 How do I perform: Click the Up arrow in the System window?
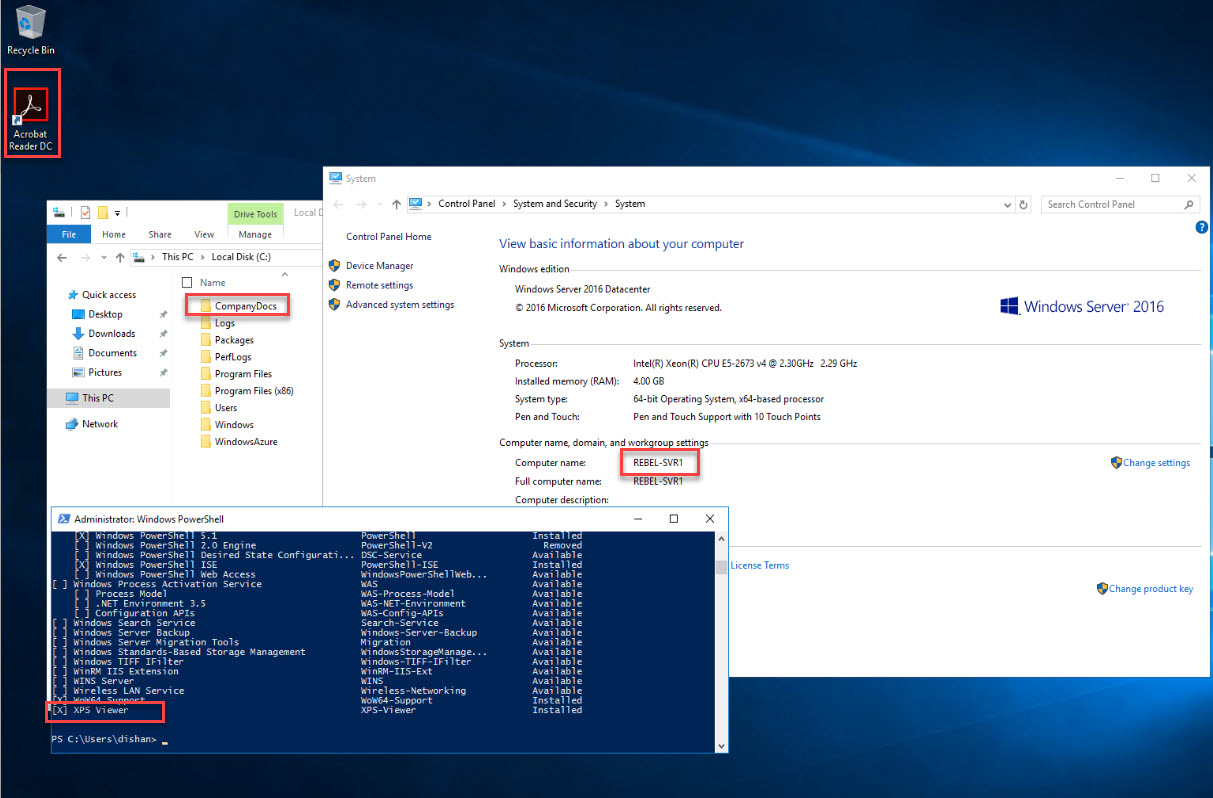pyautogui.click(x=396, y=204)
